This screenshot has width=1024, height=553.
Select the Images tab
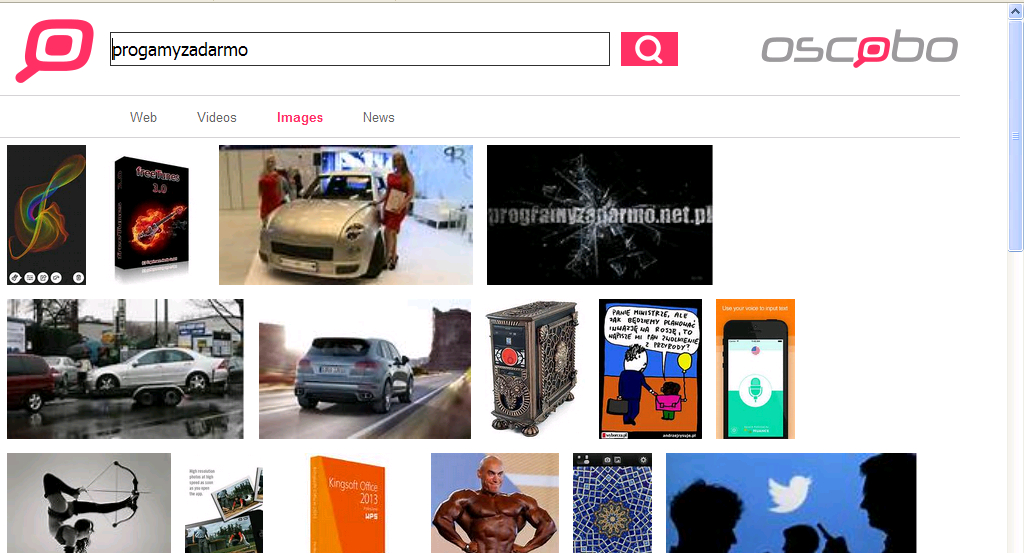click(300, 117)
